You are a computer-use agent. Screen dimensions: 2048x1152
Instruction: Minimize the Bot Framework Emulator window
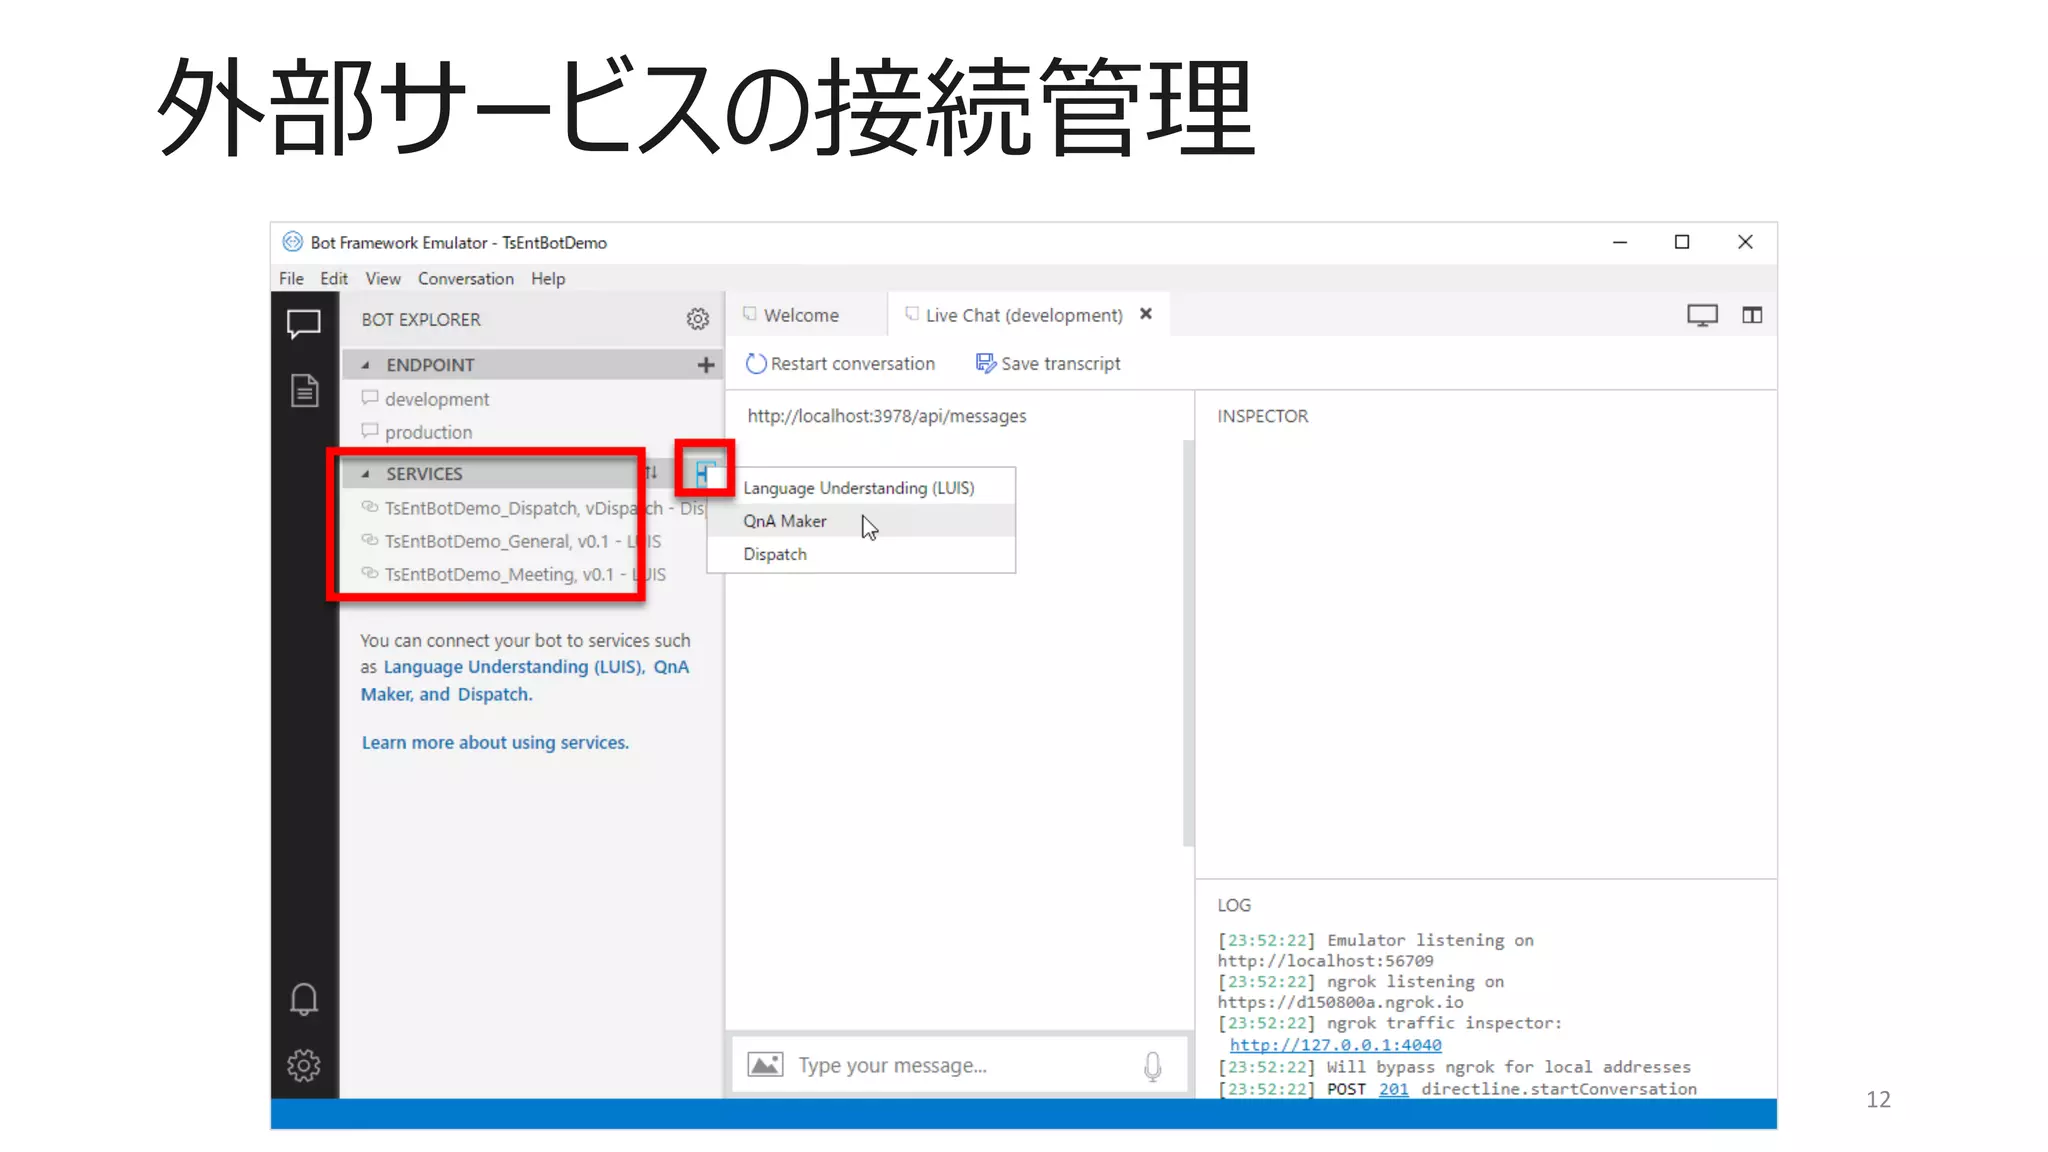point(1620,243)
